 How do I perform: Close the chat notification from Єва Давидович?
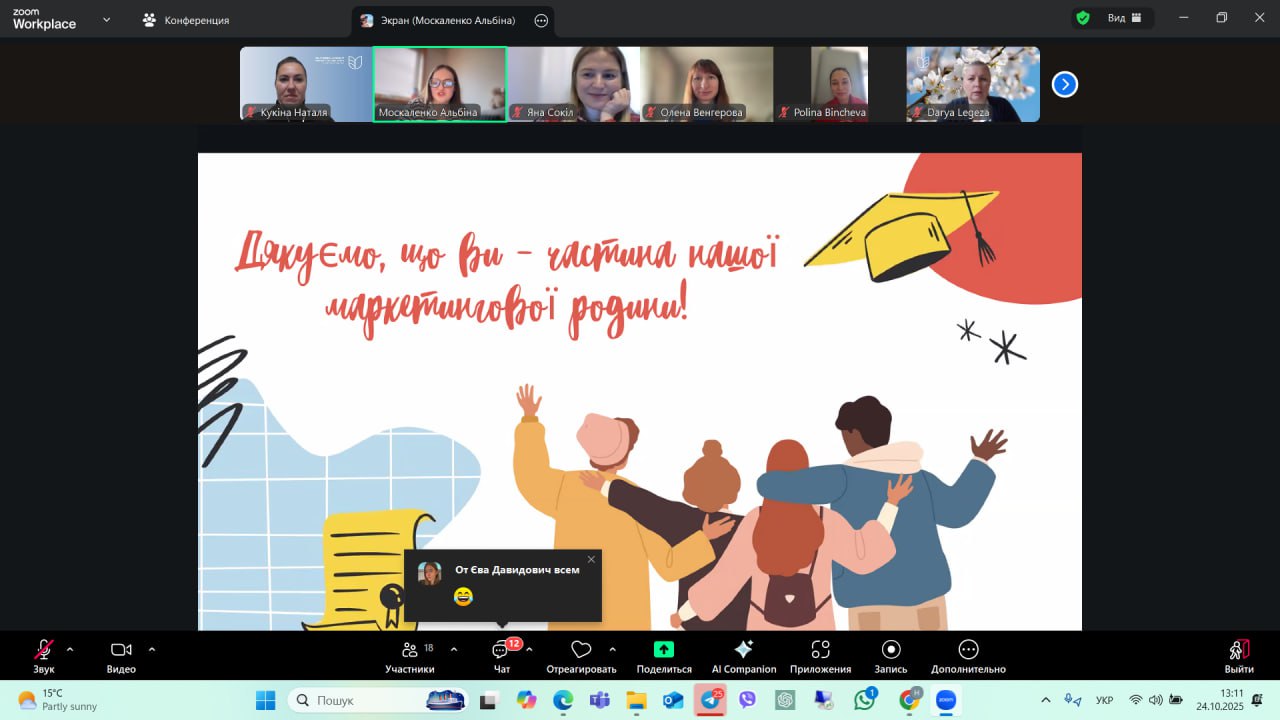[x=591, y=560]
